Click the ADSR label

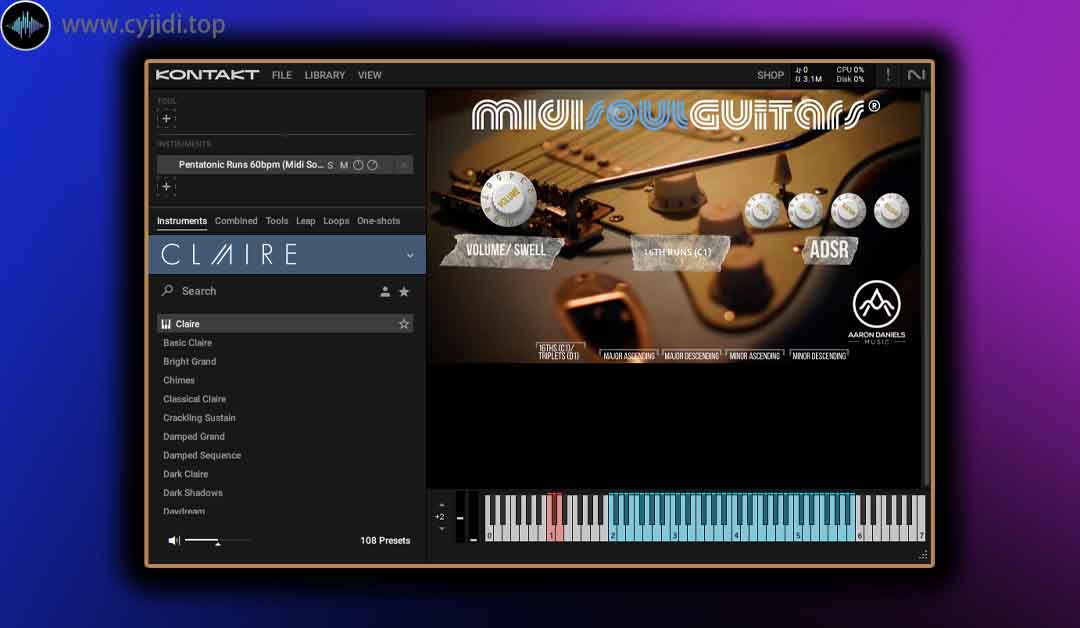[x=829, y=249]
